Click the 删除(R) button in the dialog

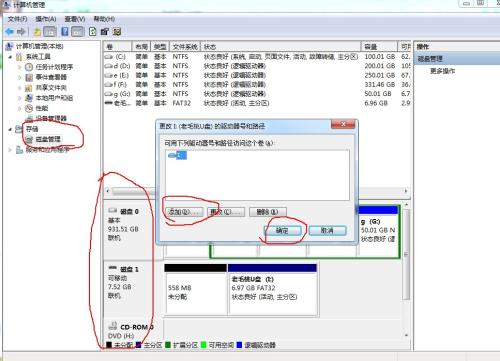(268, 212)
